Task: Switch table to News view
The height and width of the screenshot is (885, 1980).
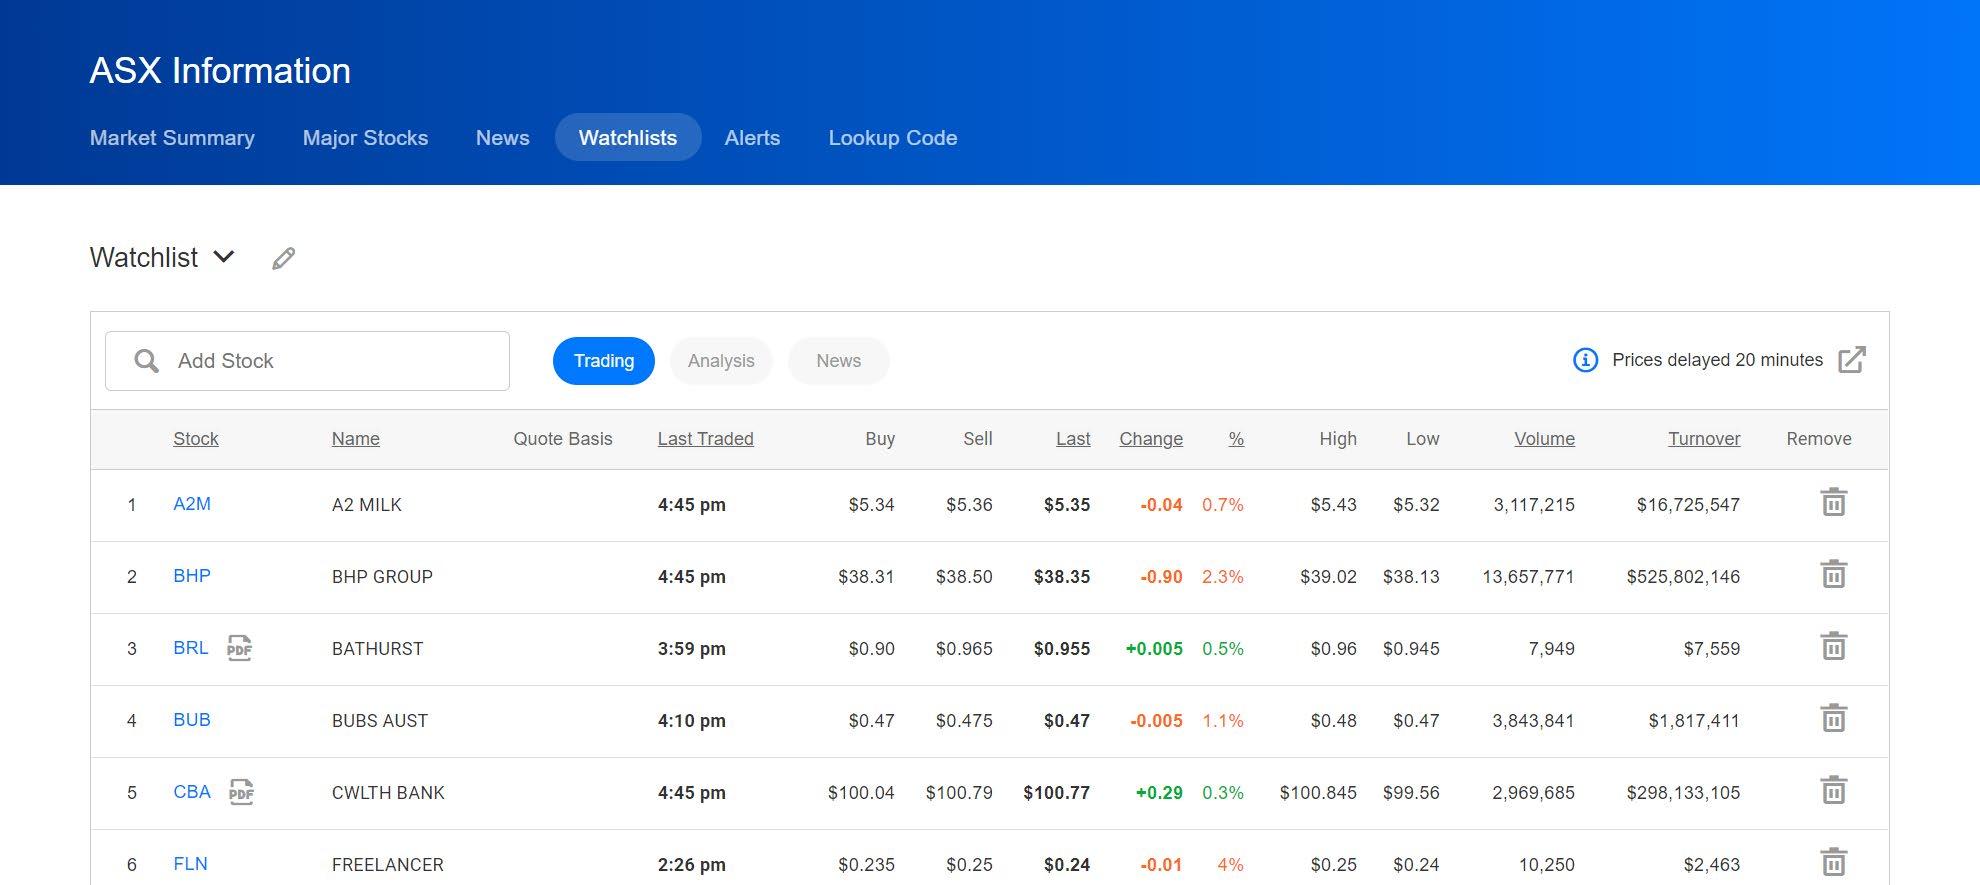Action: (838, 361)
